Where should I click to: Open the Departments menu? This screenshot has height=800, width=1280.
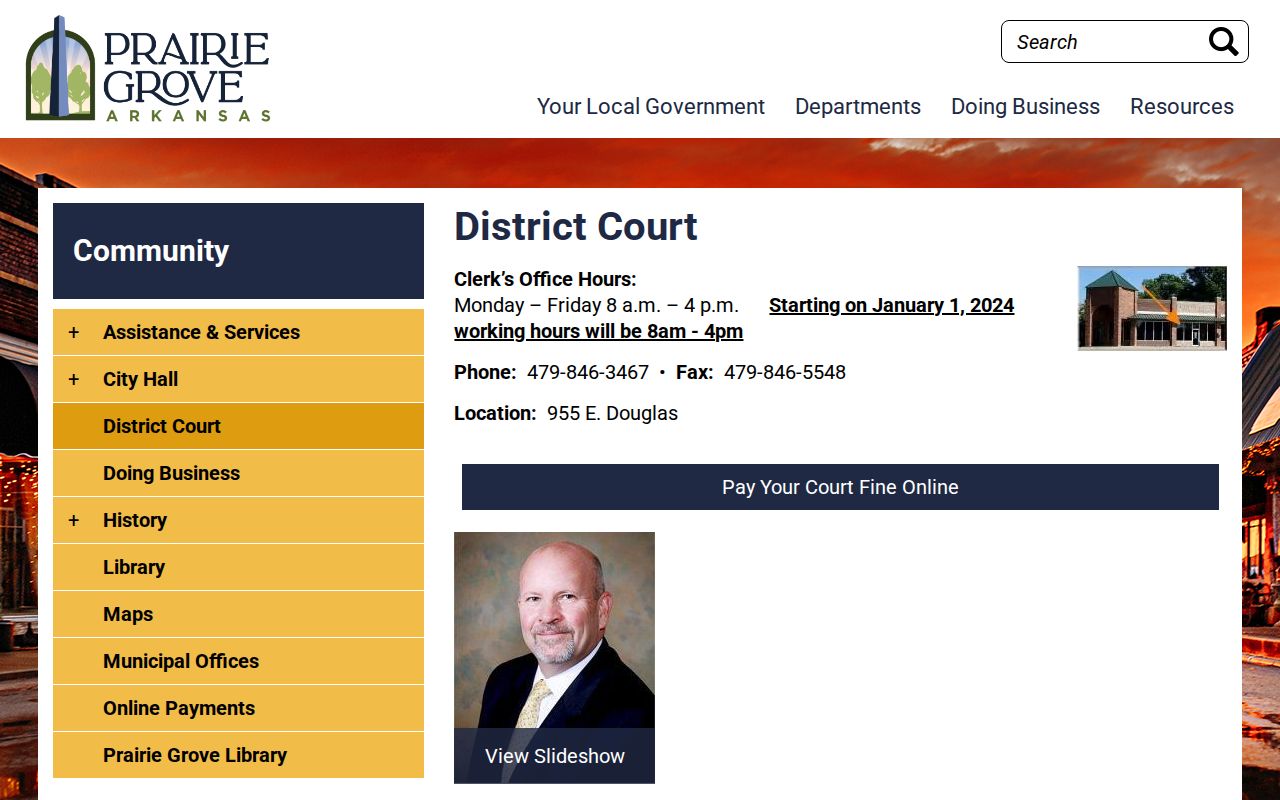(x=858, y=106)
